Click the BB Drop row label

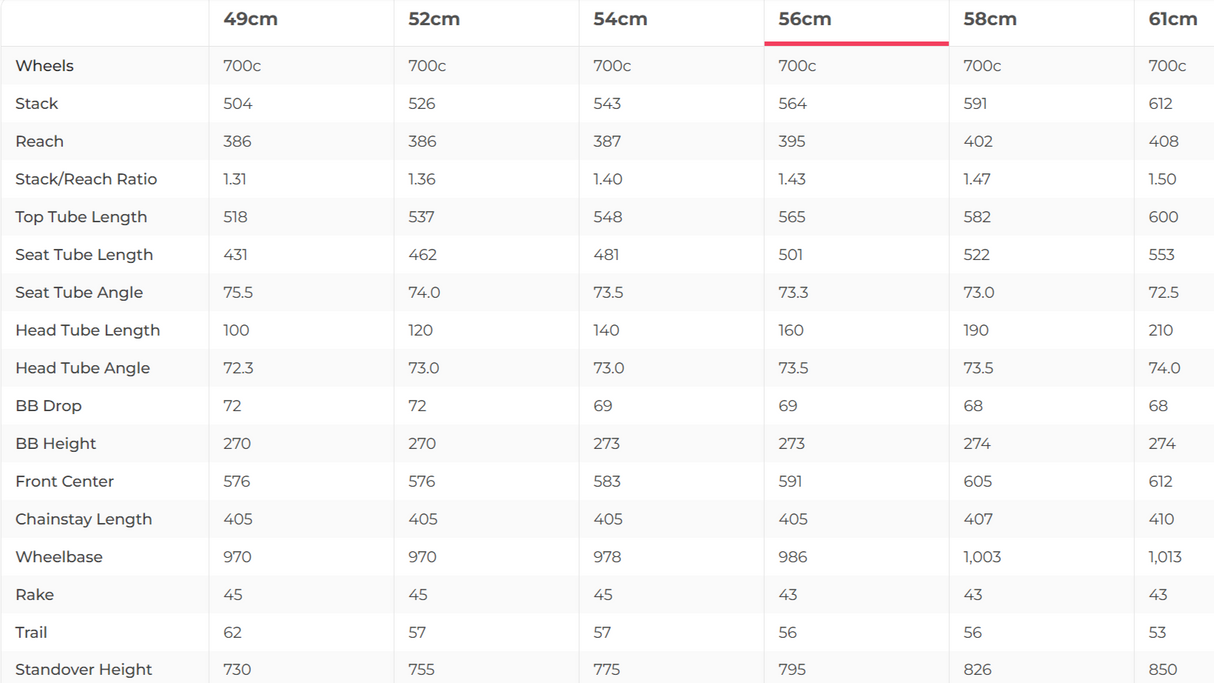pyautogui.click(x=48, y=406)
